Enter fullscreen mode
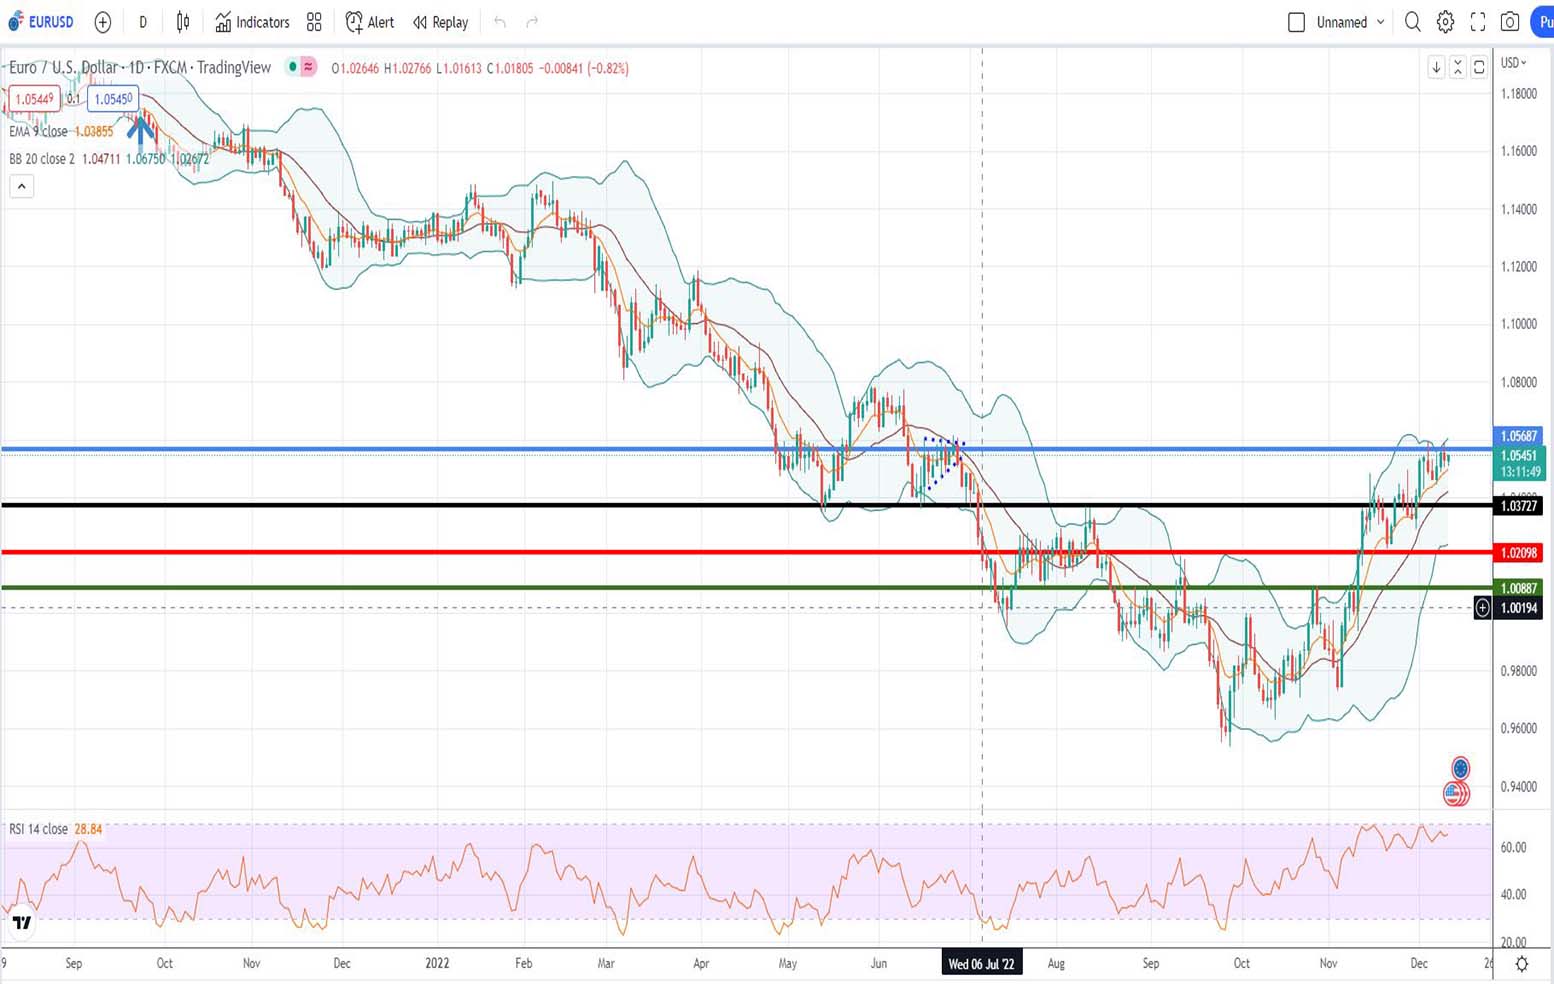The width and height of the screenshot is (1554, 984). tap(1478, 22)
